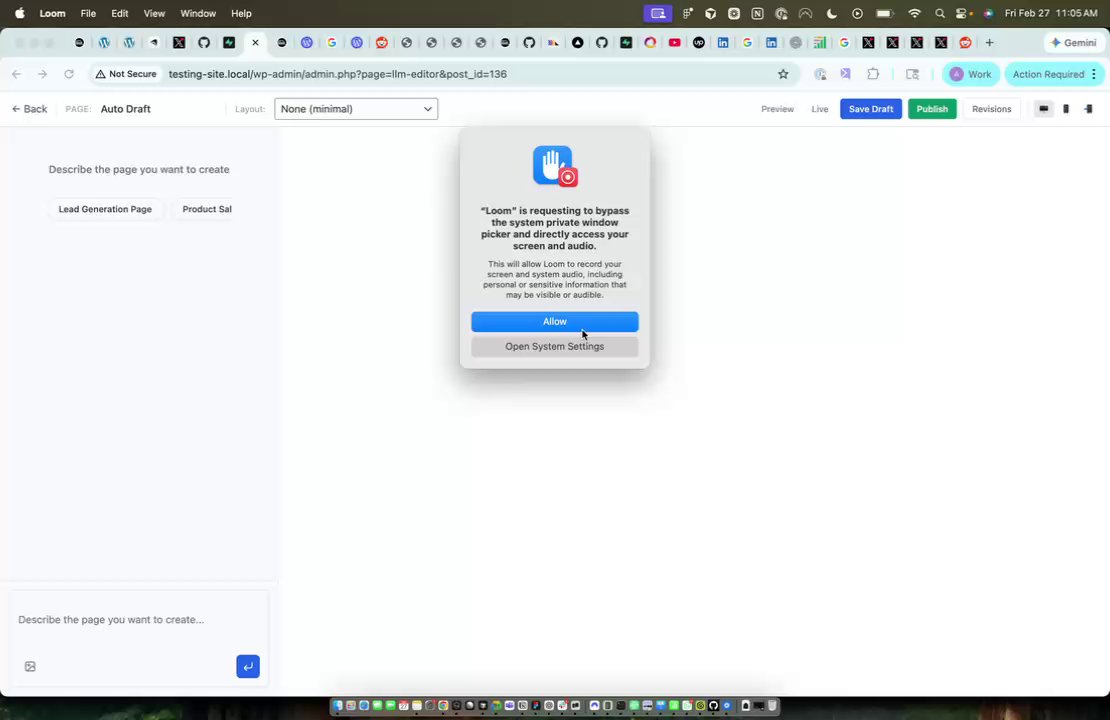This screenshot has width=1110, height=720.
Task: Click the Action Required three-dot menu
Action: point(1094,74)
